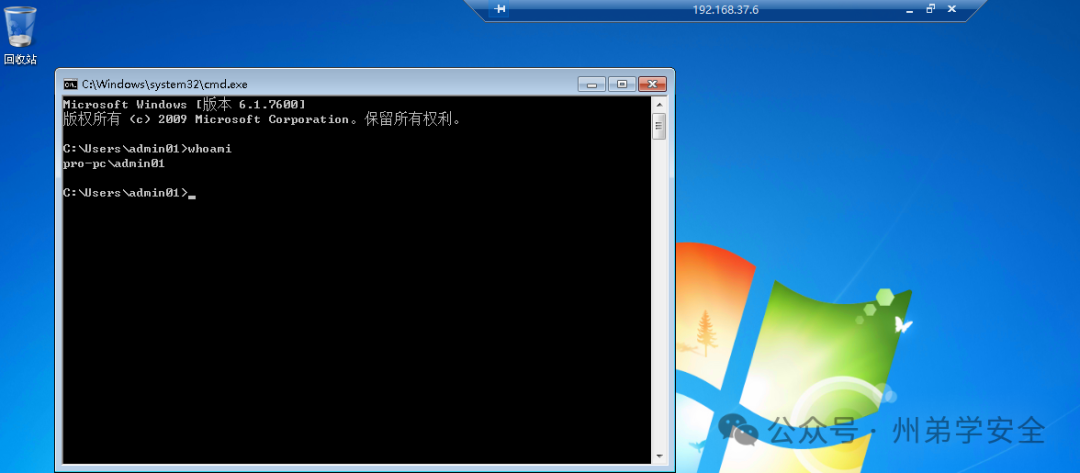Click the cmd scrollbar down arrow

(659, 456)
